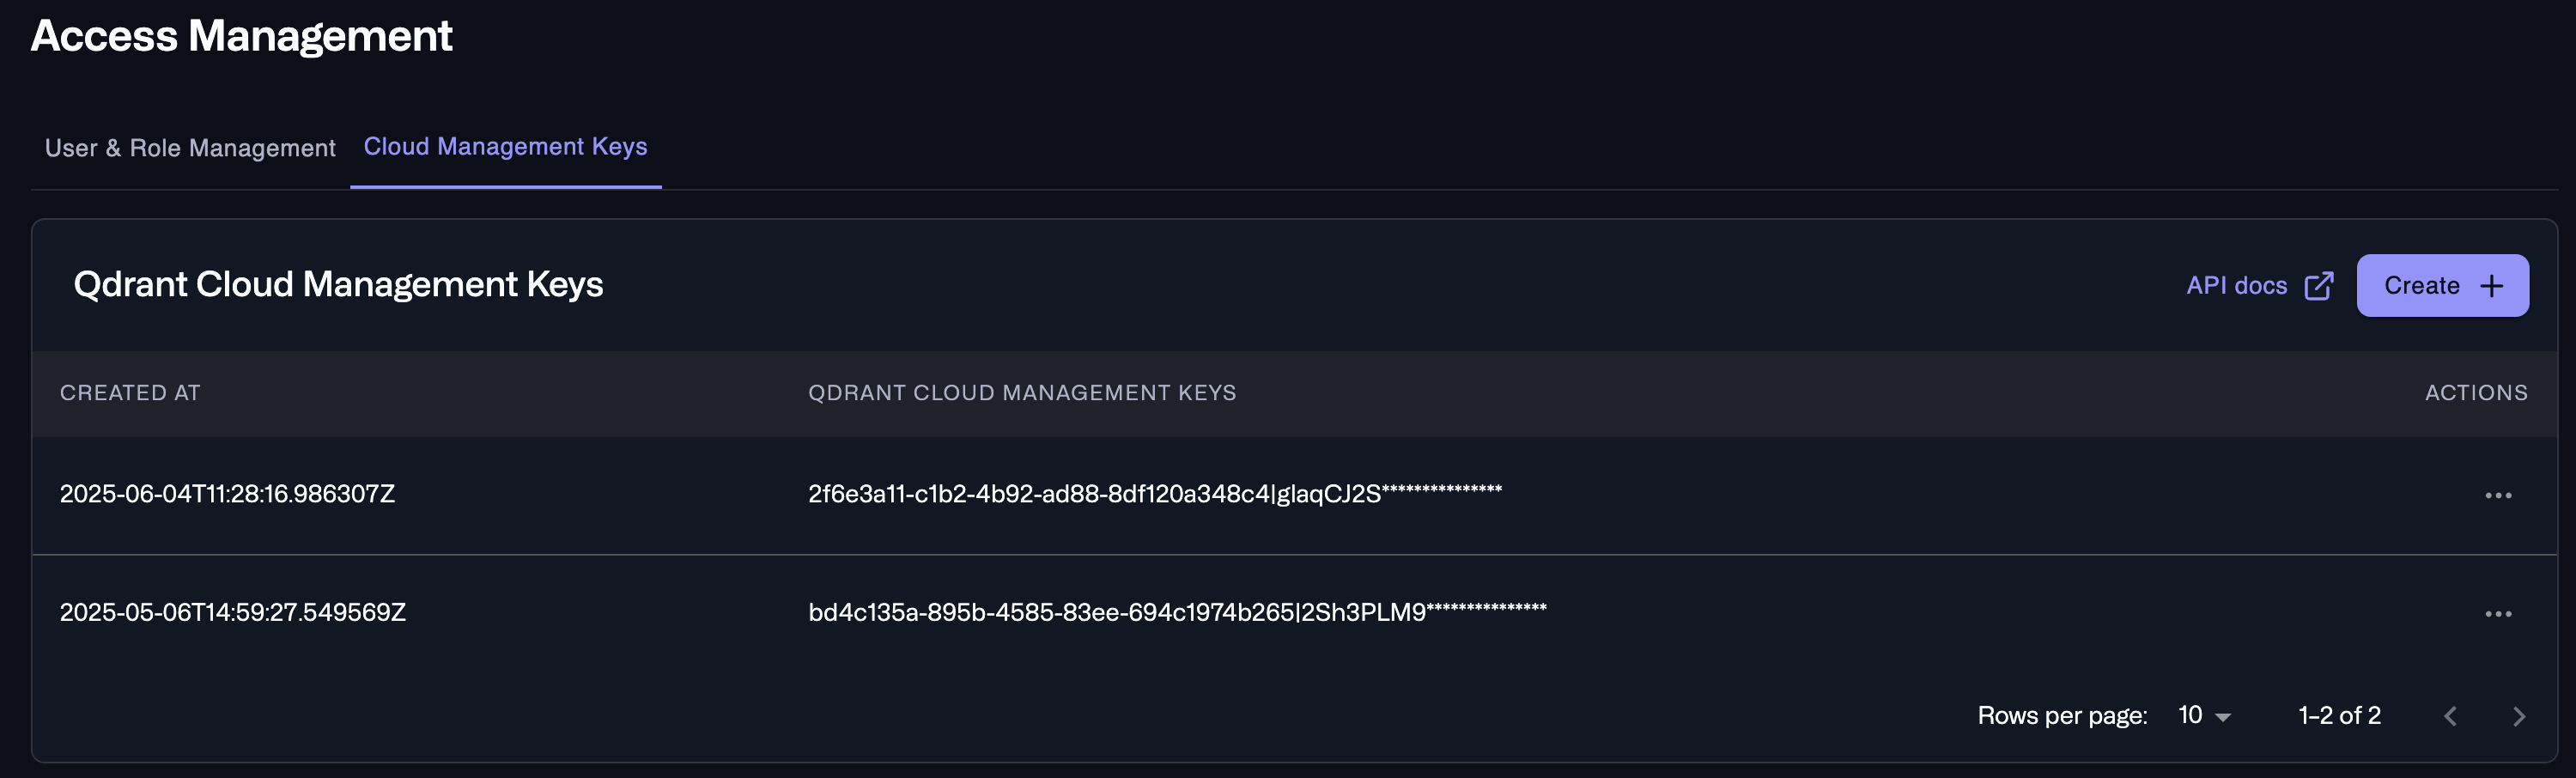Click the QDRANT CLOUD MANAGEMENT KEYS header
2576x778 pixels.
point(1022,392)
